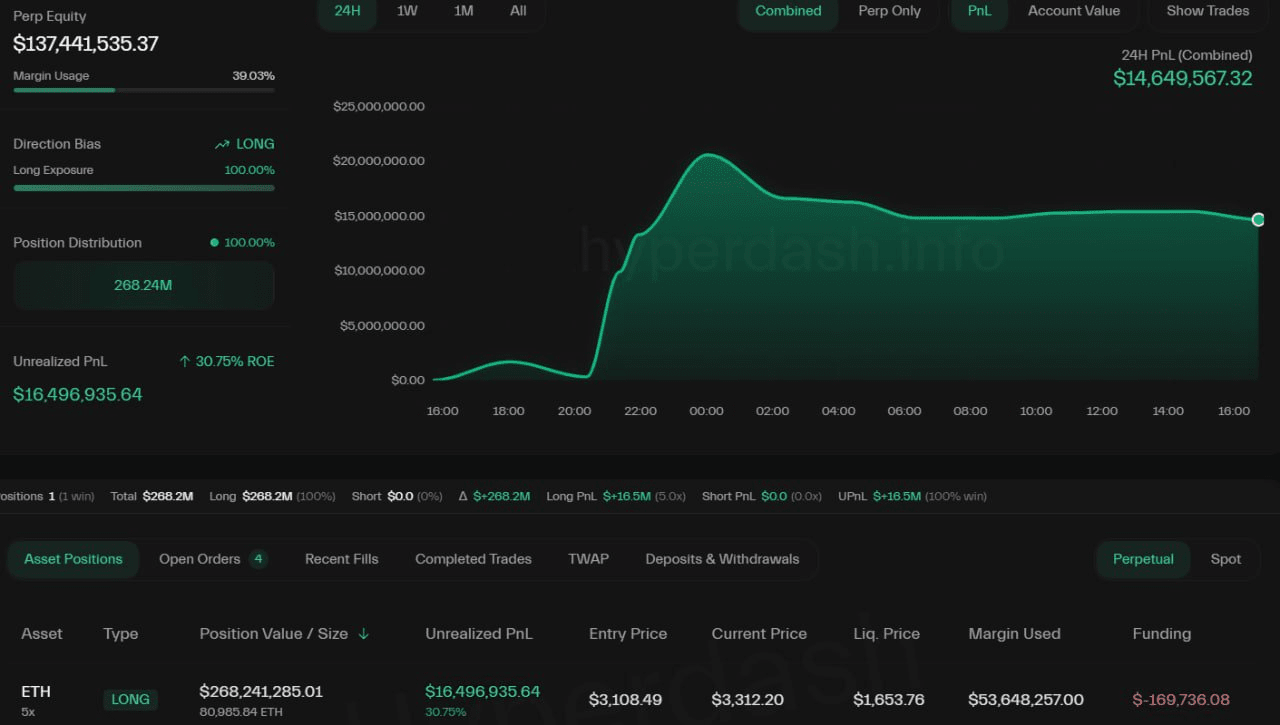Image resolution: width=1280 pixels, height=725 pixels.
Task: Select the 24H time range
Action: pos(347,11)
